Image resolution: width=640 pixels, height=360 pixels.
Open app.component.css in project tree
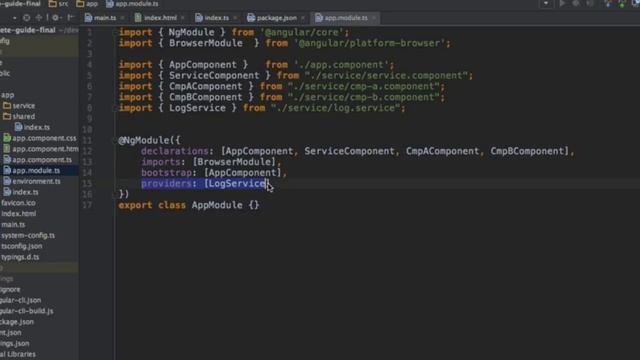point(44,138)
